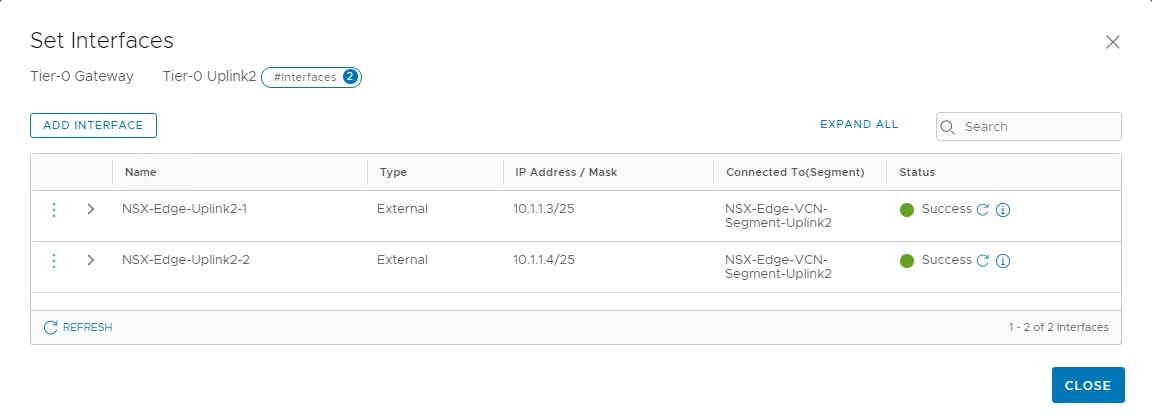Close dialog with the X icon

(x=1112, y=42)
